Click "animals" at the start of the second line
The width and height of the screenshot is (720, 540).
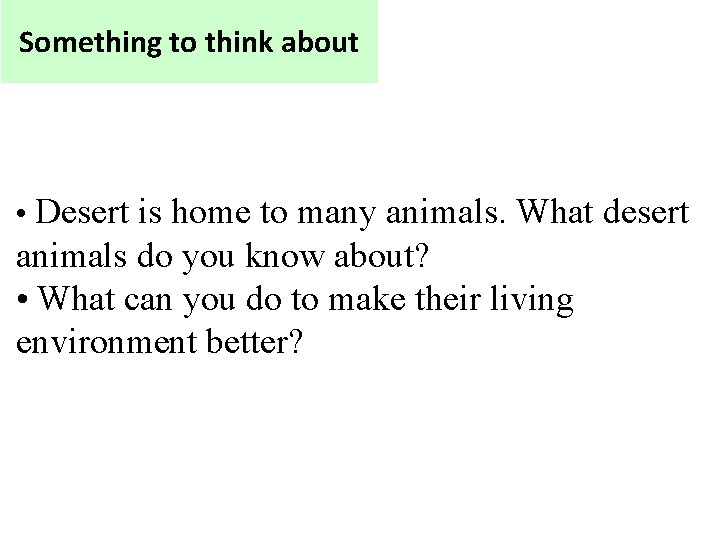click(x=71, y=255)
